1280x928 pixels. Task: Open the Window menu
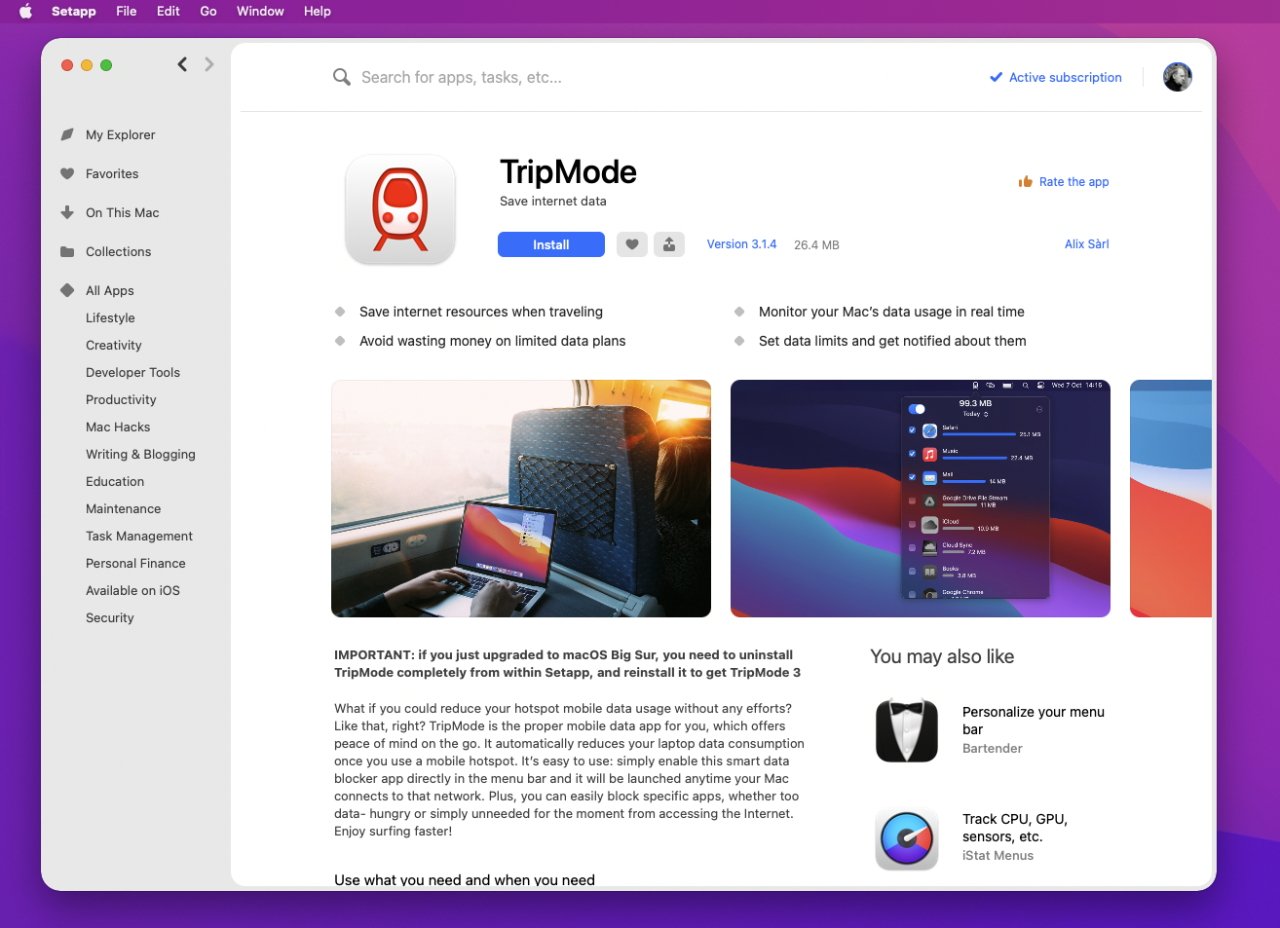point(260,11)
